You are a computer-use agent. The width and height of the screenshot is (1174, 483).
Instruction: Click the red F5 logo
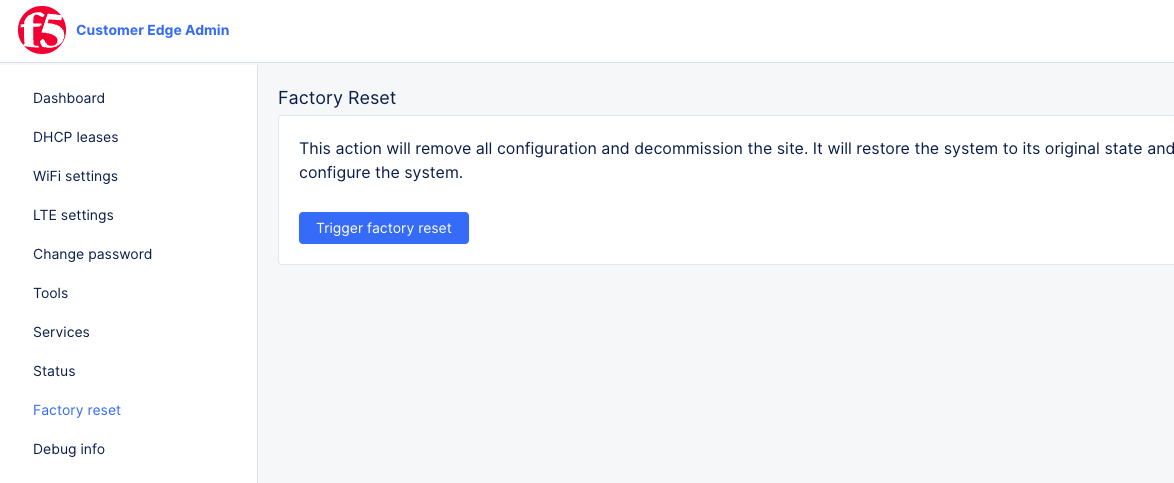(41, 30)
